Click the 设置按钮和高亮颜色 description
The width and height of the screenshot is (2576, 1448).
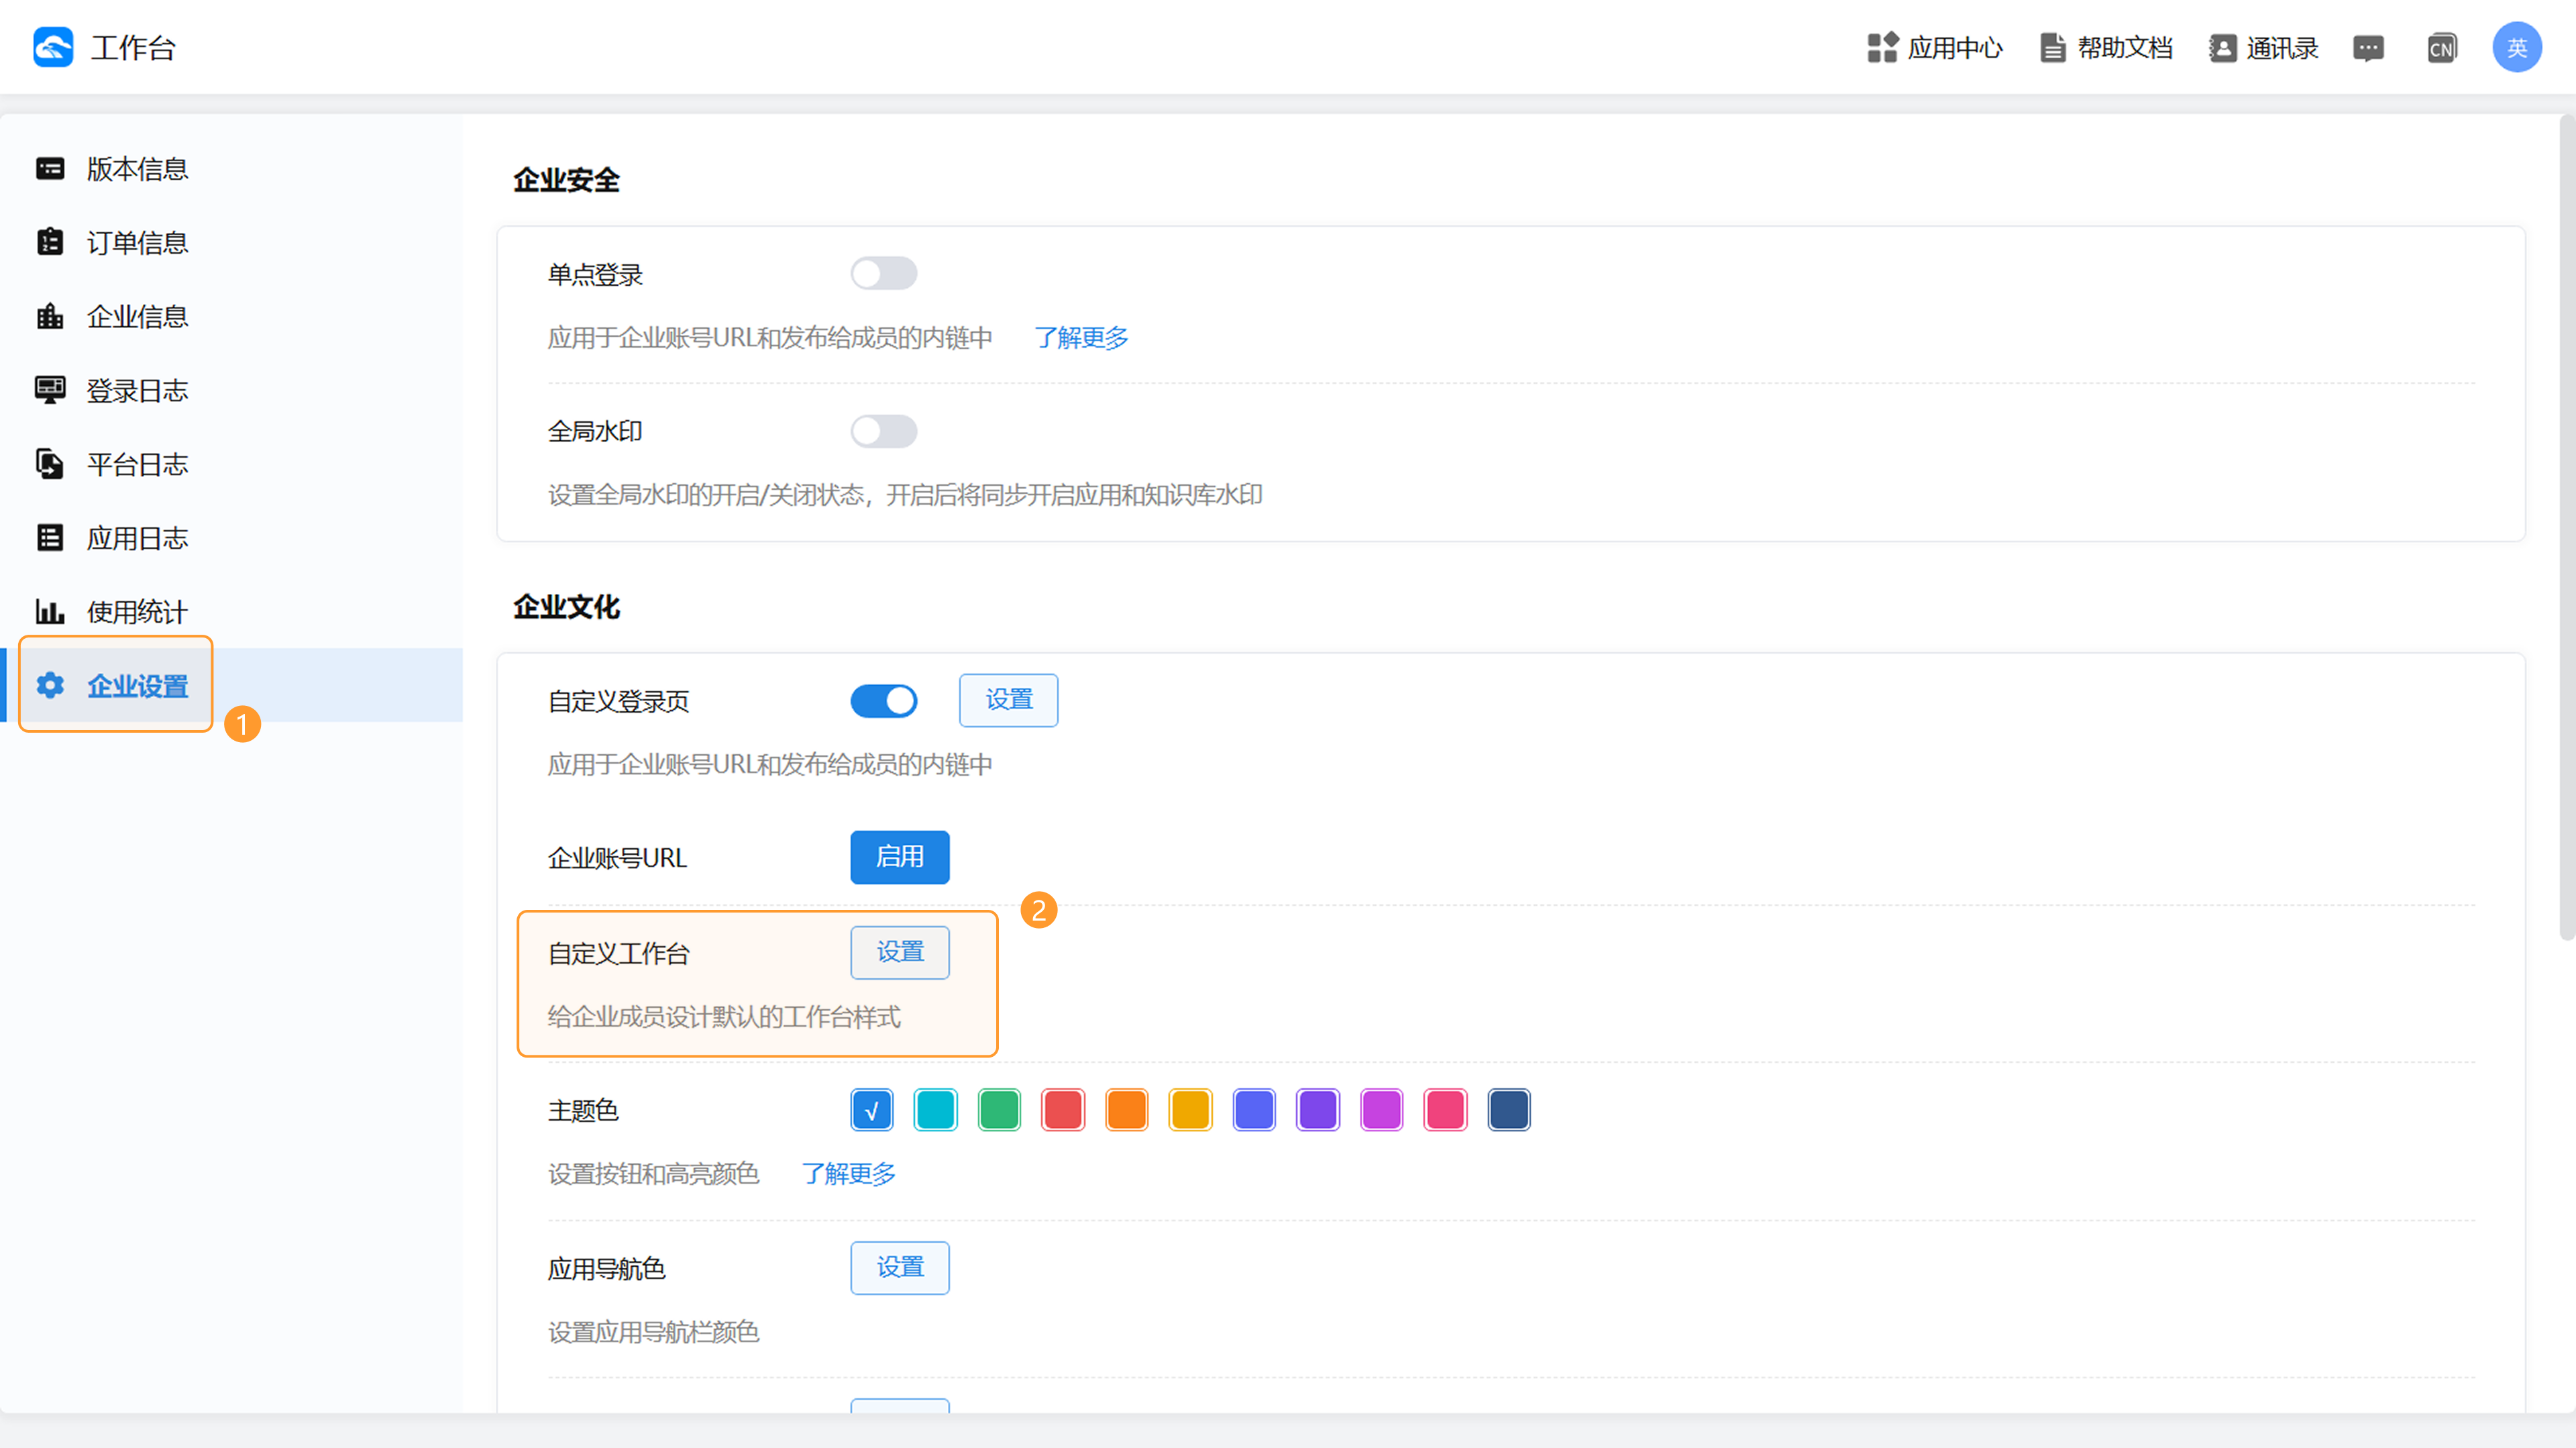653,1174
